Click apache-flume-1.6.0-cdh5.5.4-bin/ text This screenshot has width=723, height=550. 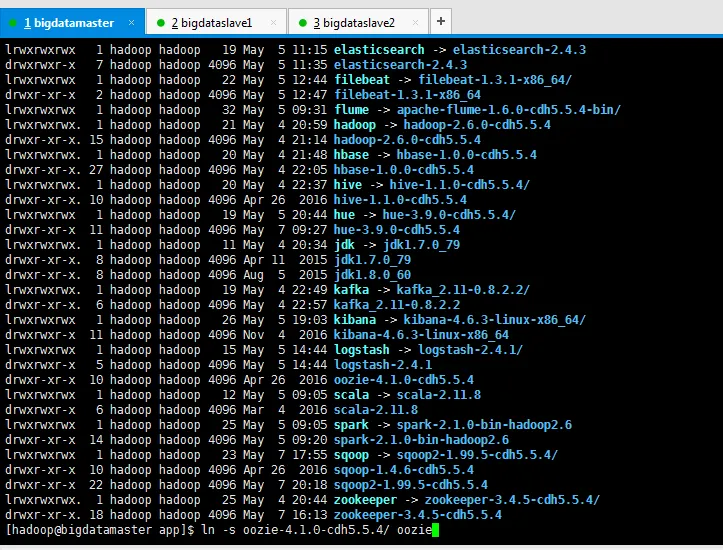point(509,110)
